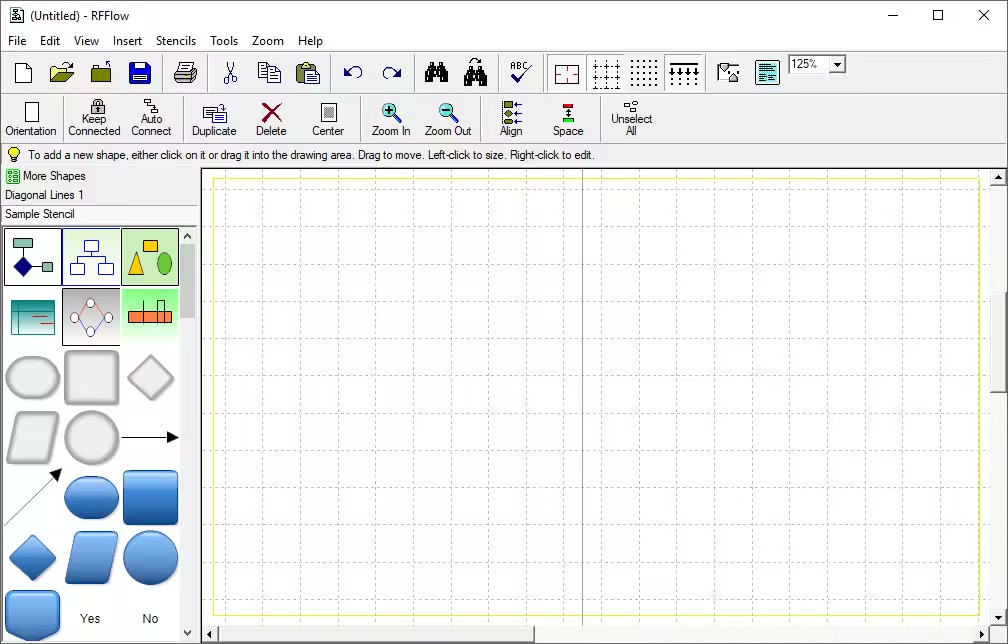This screenshot has height=644, width=1008.
Task: Open the Insert menu
Action: pyautogui.click(x=127, y=41)
